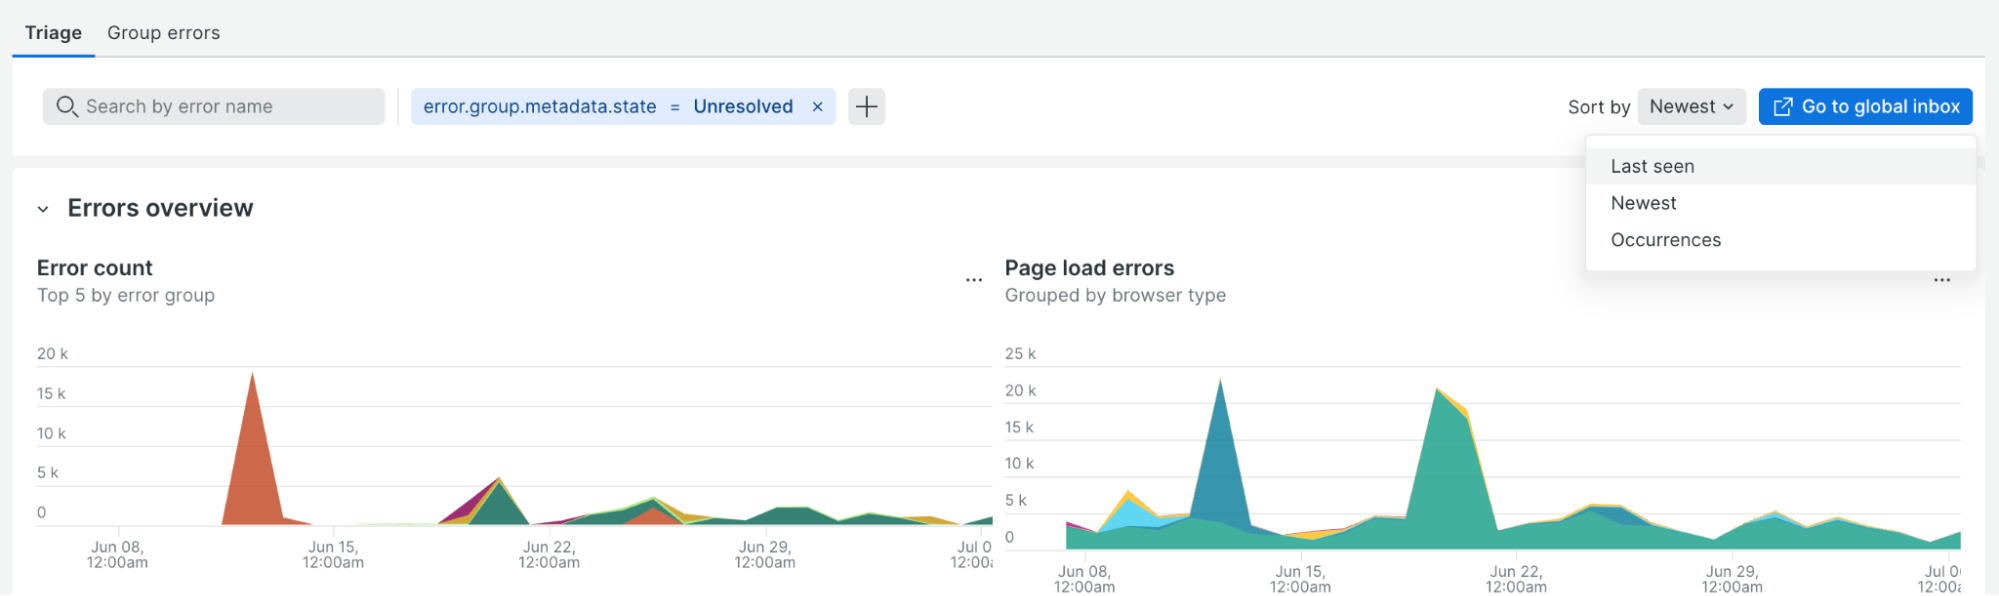Open Page load errors chart options menu

pos(1941,280)
